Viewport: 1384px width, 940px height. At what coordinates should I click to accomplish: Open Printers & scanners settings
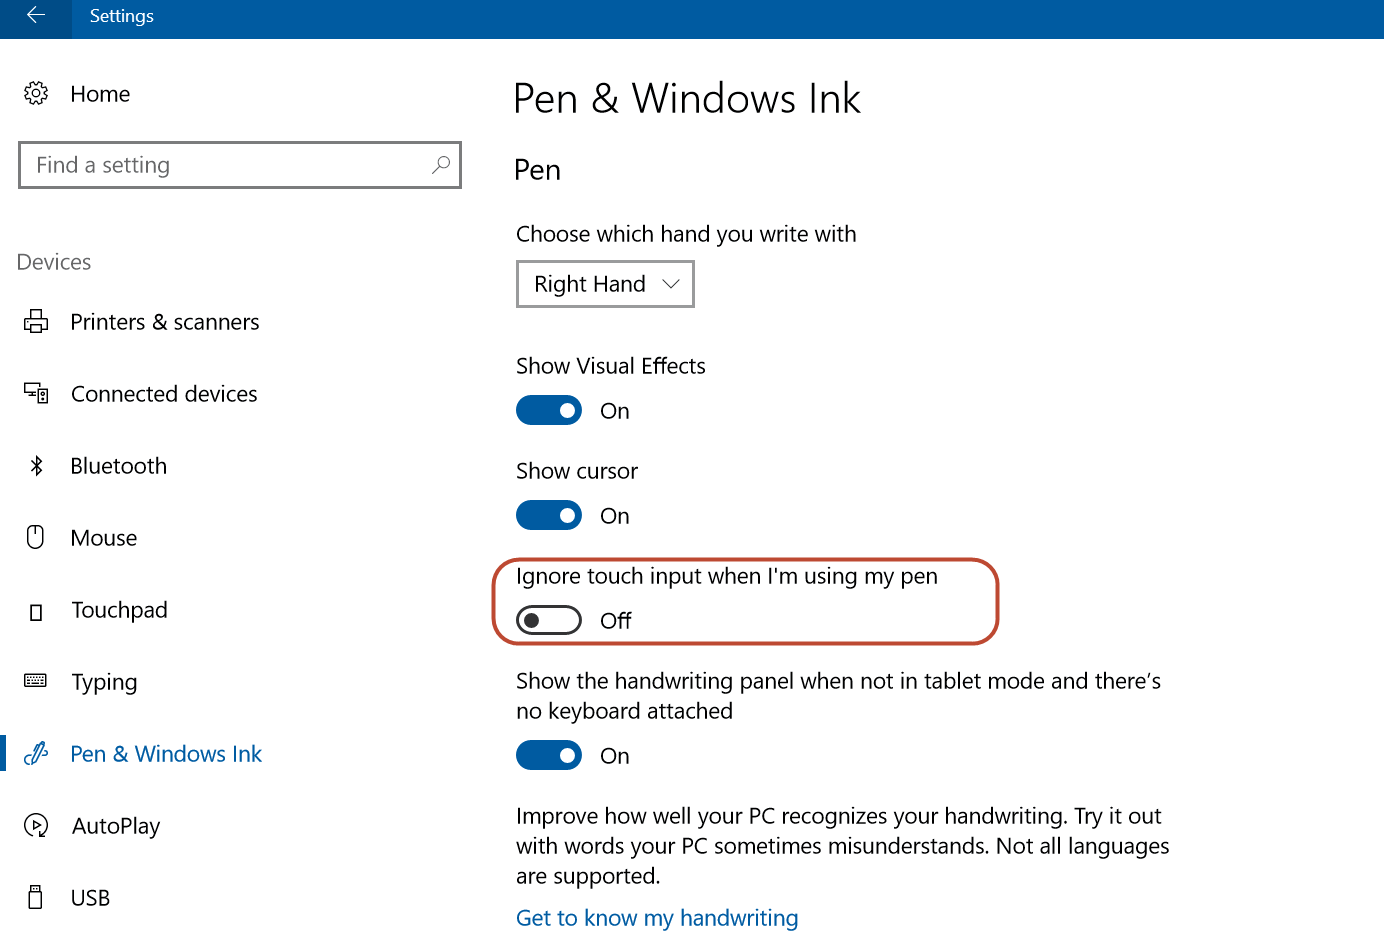point(36,321)
